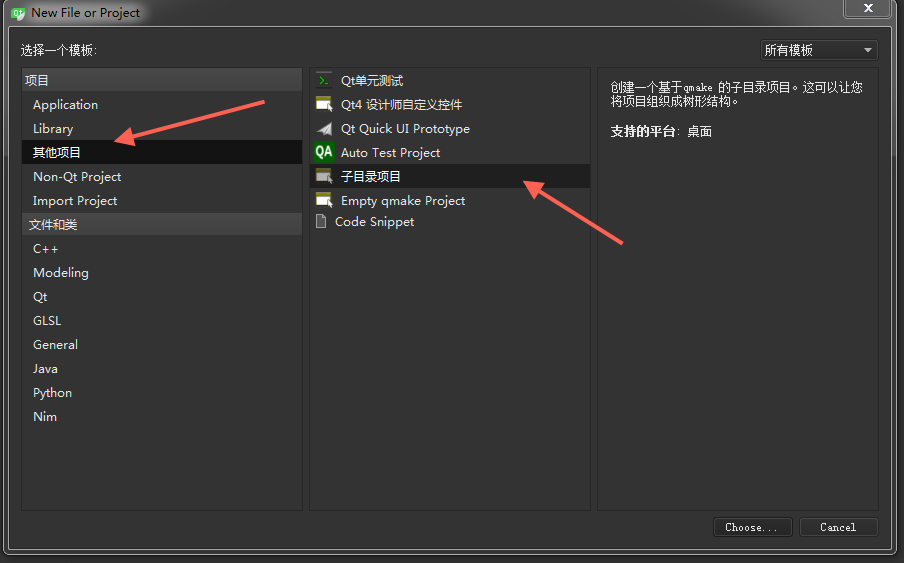Choose the Qt4 设计师自定义控件 template

[x=450, y=104]
